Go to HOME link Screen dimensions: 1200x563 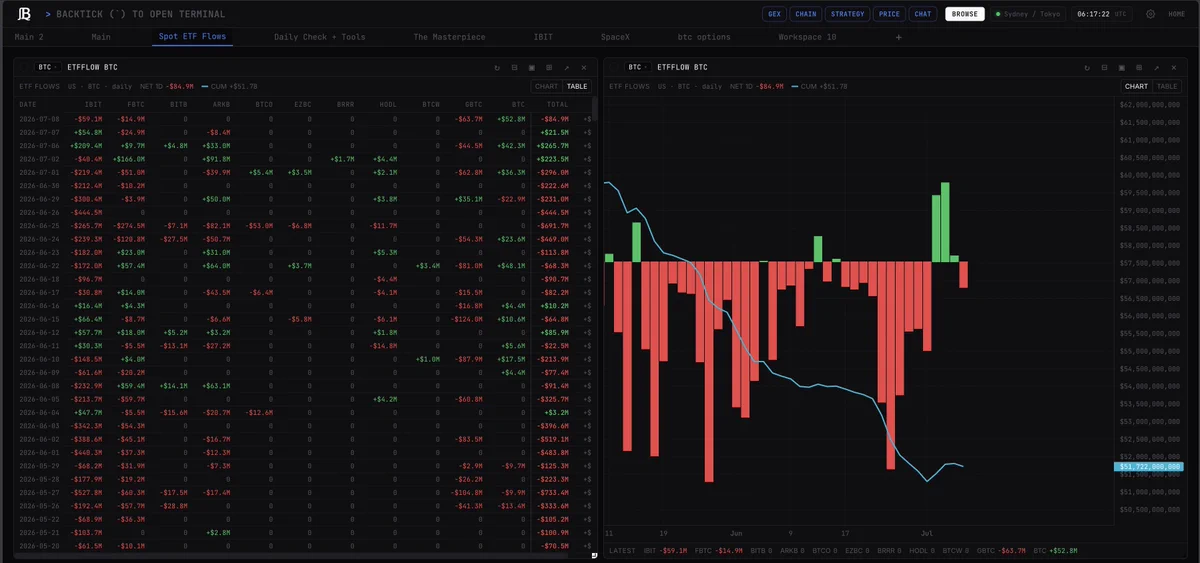pos(1177,14)
